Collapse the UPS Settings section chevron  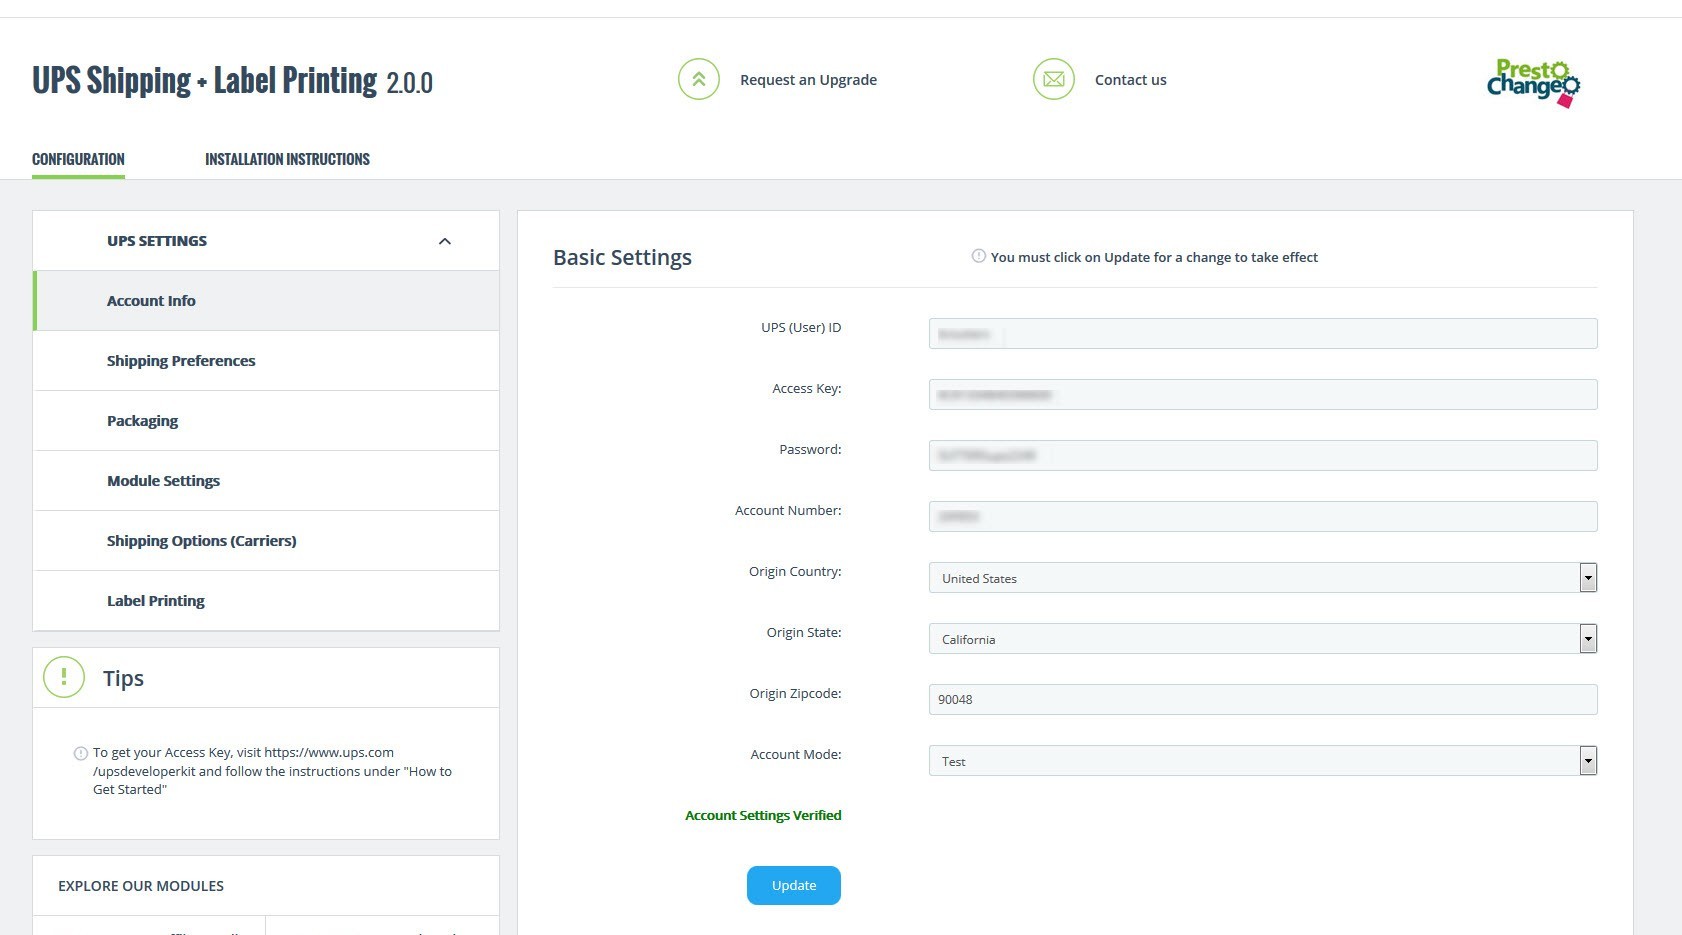point(445,241)
